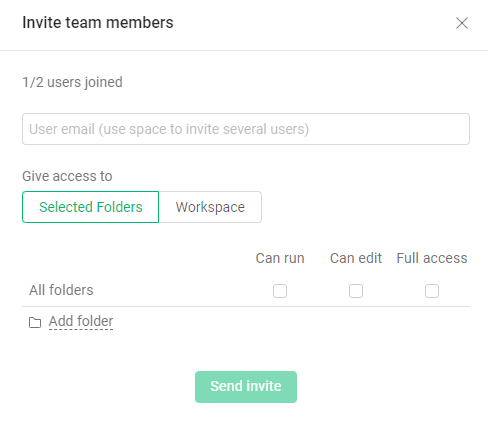Image resolution: width=488 pixels, height=423 pixels.
Task: Focus the User email input field
Action: (246, 129)
